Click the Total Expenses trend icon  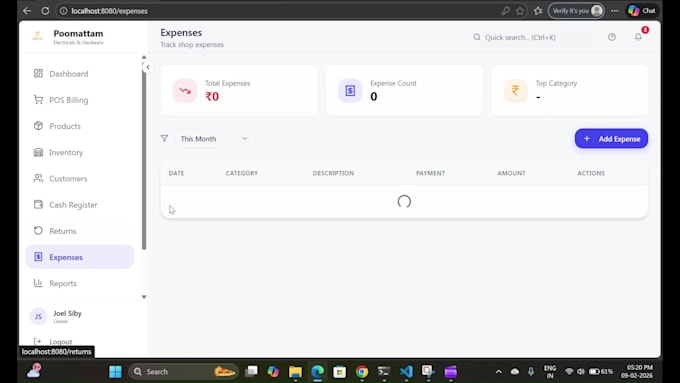click(x=185, y=91)
